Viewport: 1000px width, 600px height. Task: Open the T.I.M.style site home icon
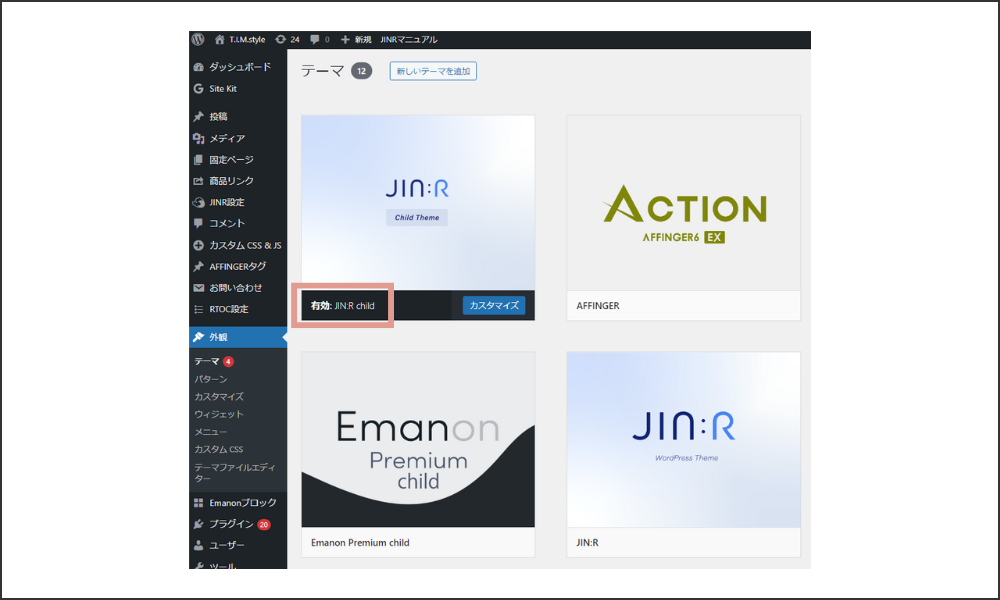click(219, 40)
